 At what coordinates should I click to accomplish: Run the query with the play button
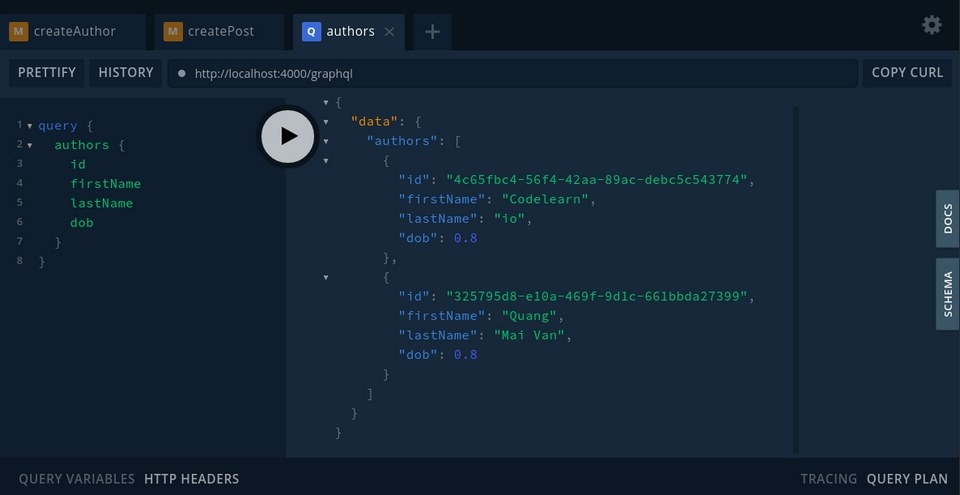288,136
